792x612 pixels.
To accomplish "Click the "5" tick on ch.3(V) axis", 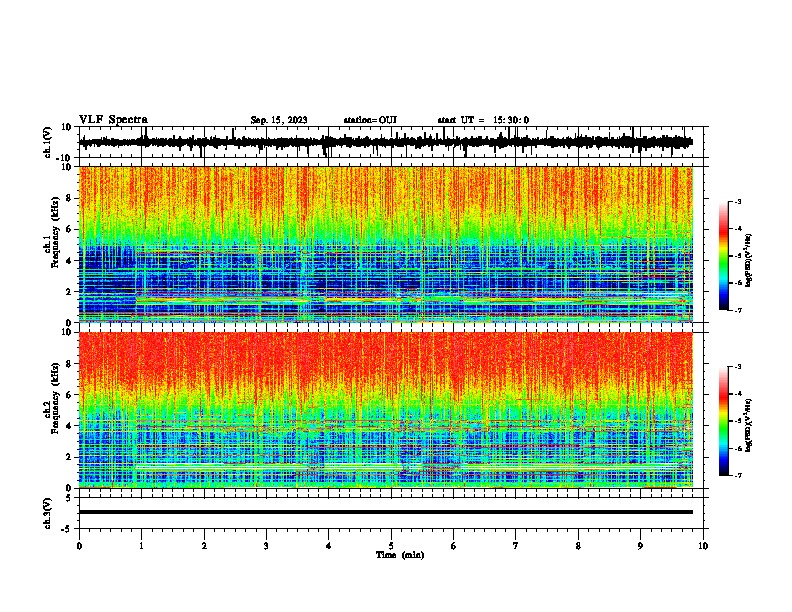I will (69, 497).
